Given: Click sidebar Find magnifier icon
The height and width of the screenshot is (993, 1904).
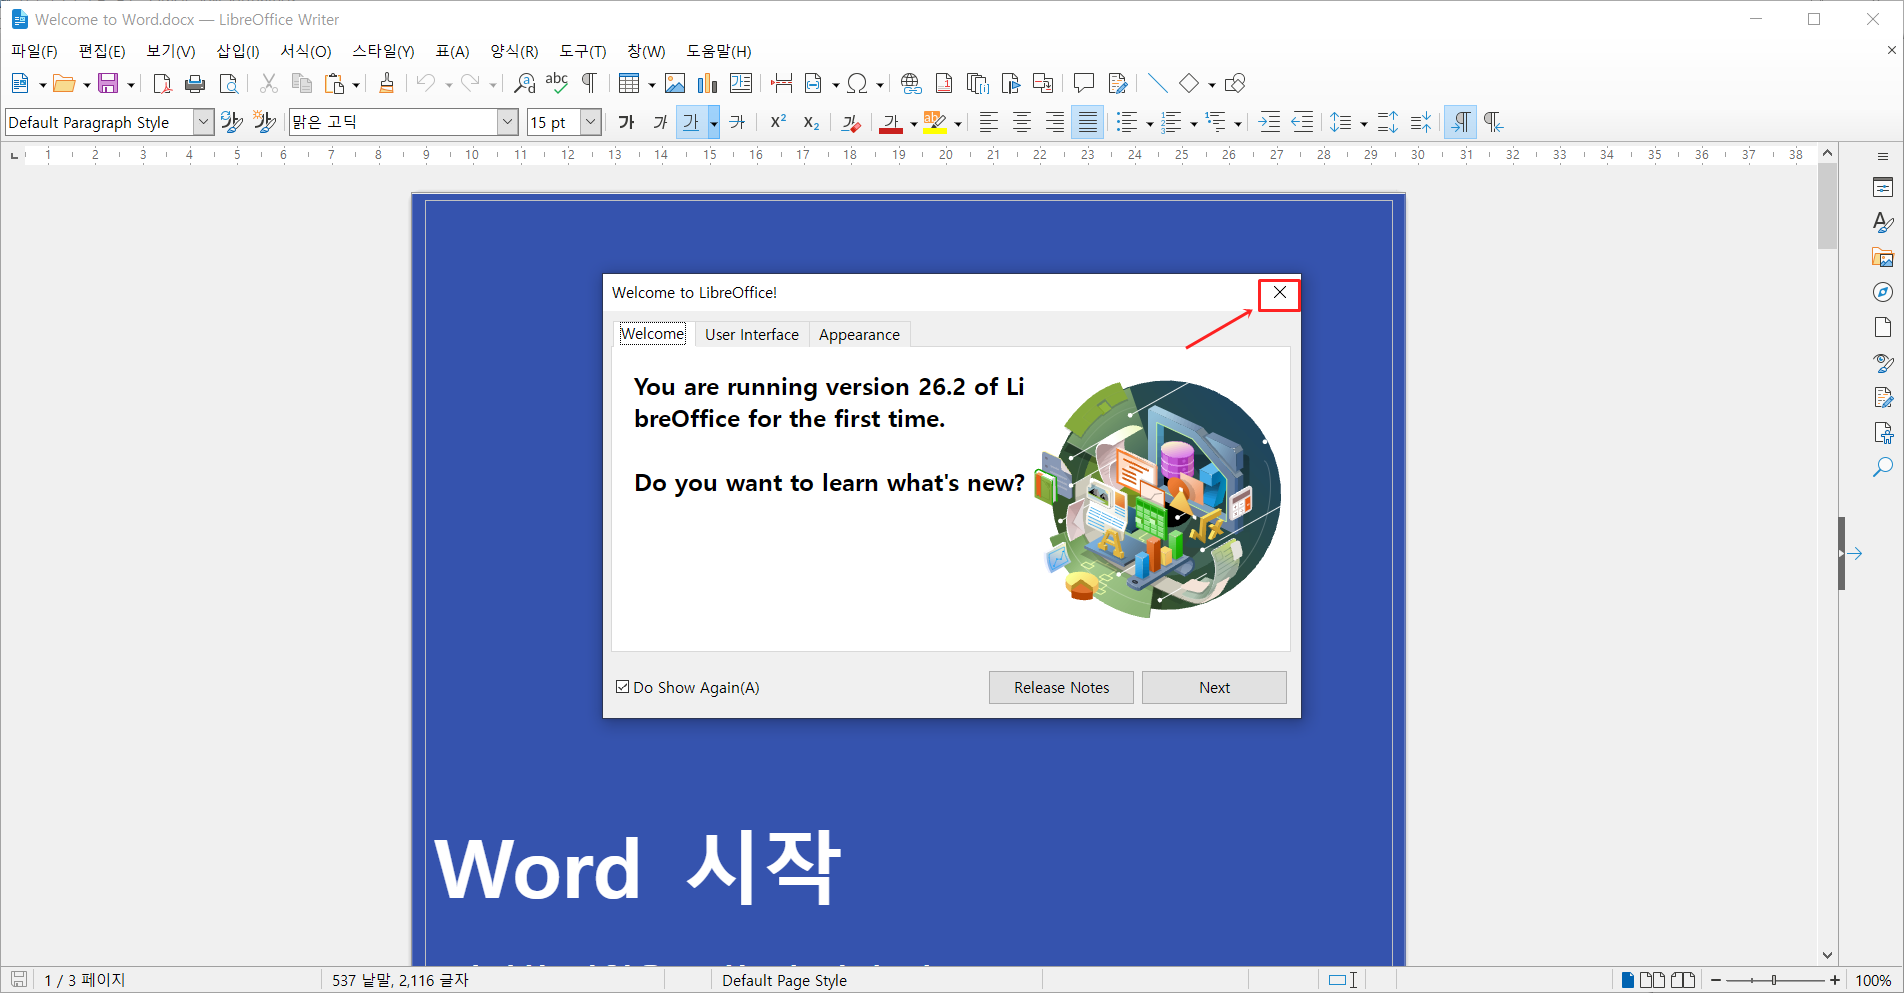Looking at the screenshot, I should pyautogui.click(x=1883, y=467).
